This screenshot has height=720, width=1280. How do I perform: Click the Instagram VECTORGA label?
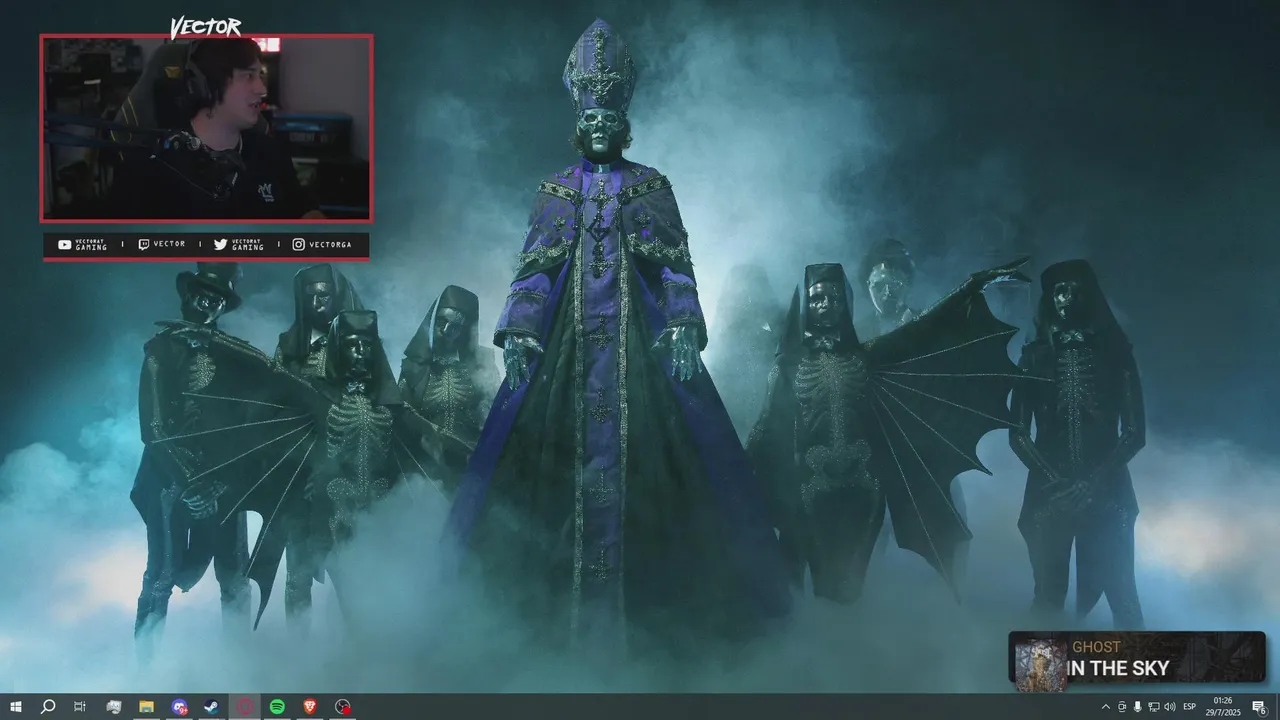(322, 245)
